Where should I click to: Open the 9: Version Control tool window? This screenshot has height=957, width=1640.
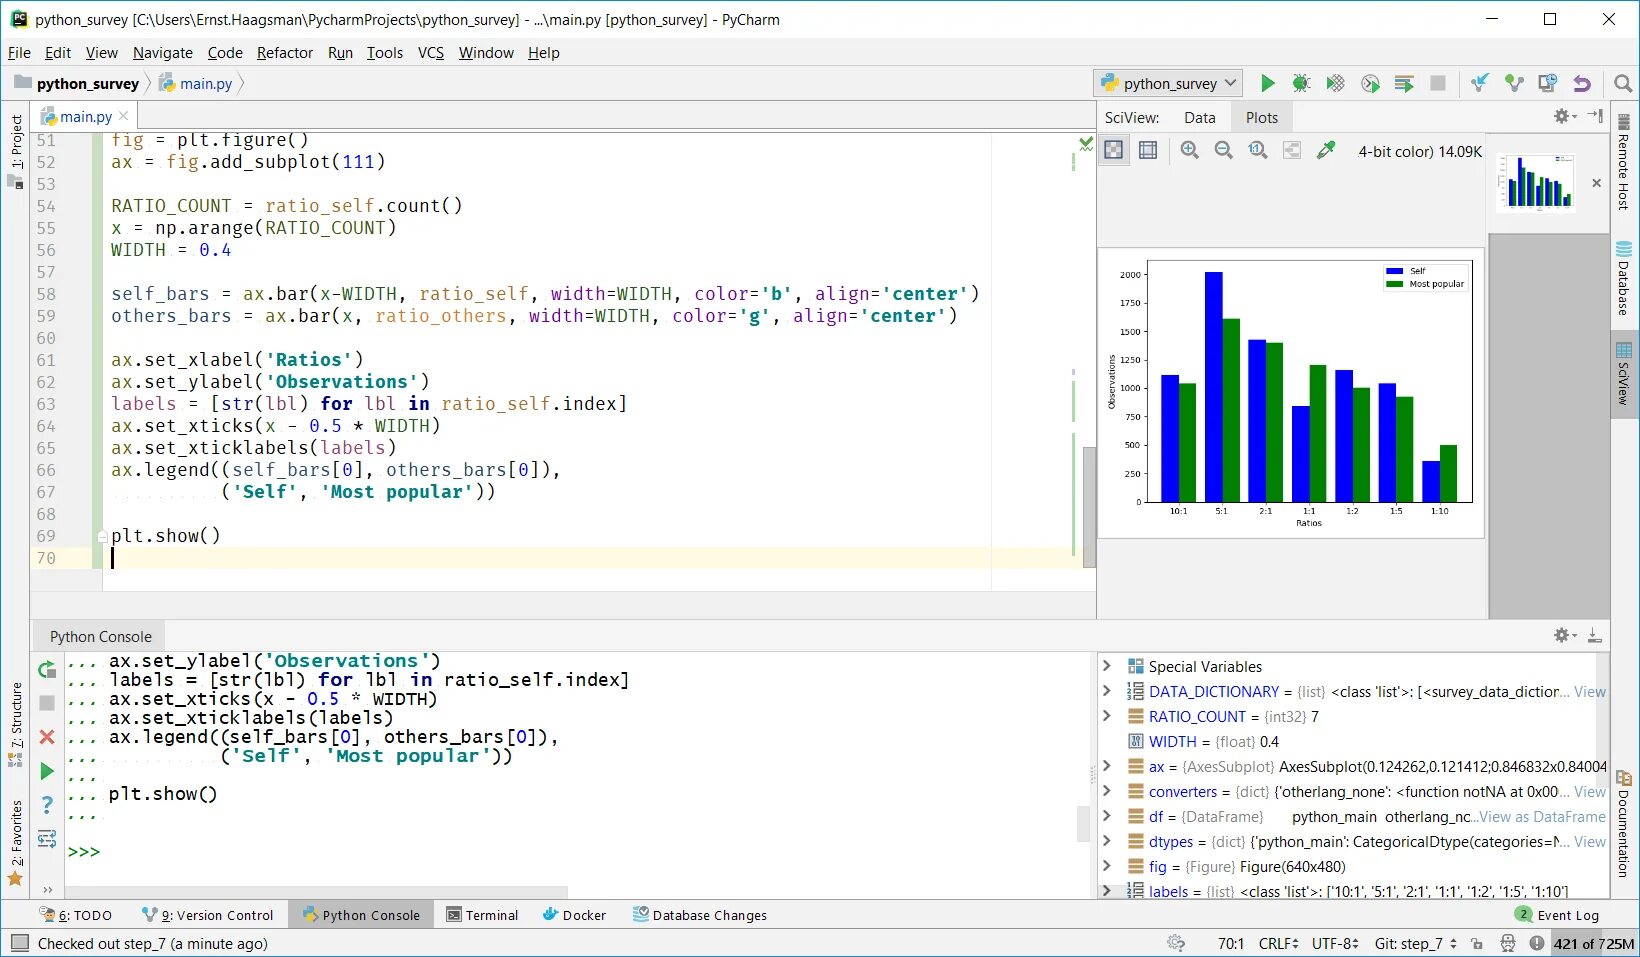click(208, 915)
